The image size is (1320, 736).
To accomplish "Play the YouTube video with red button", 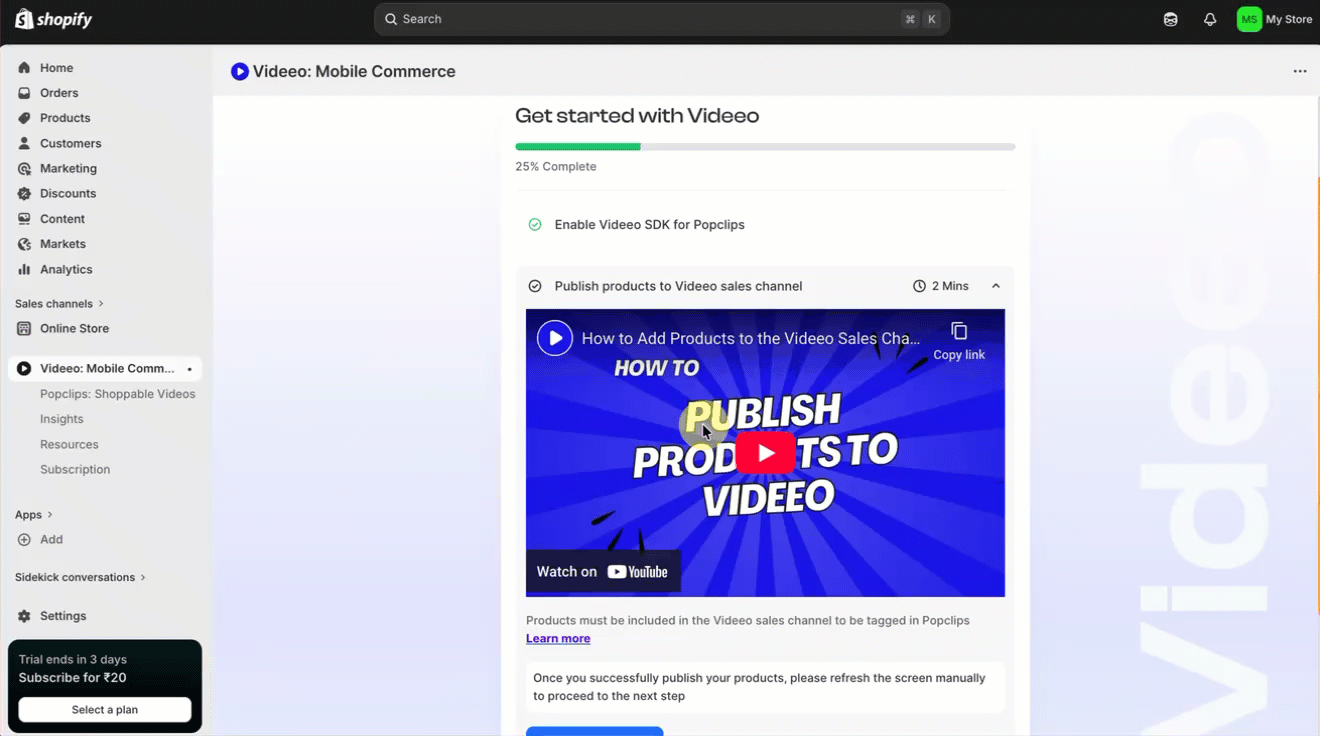I will pyautogui.click(x=765, y=453).
